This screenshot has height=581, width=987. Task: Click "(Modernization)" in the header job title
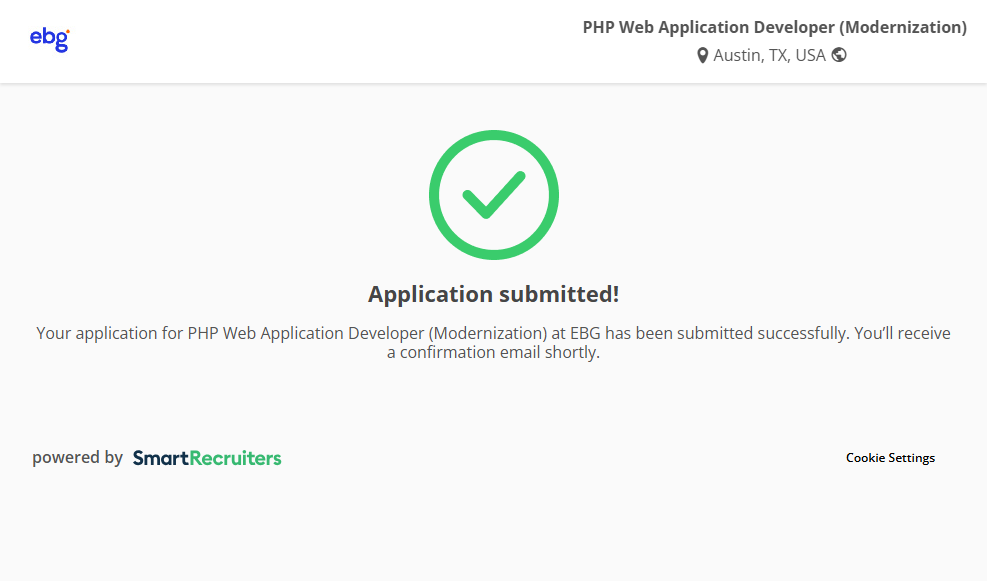pyautogui.click(x=903, y=27)
